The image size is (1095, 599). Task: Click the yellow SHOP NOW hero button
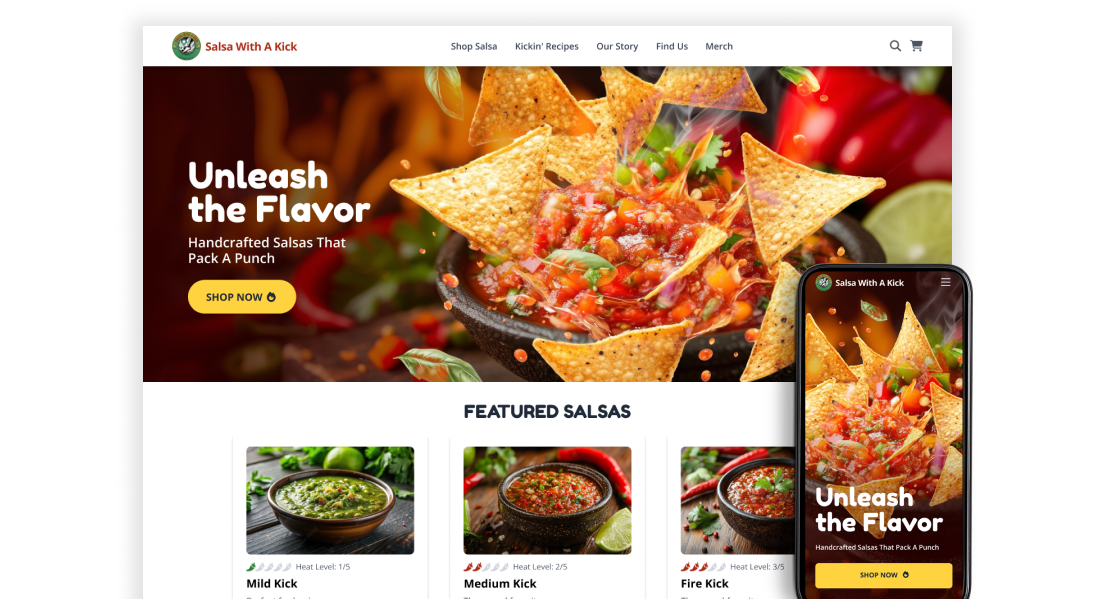pyautogui.click(x=242, y=297)
